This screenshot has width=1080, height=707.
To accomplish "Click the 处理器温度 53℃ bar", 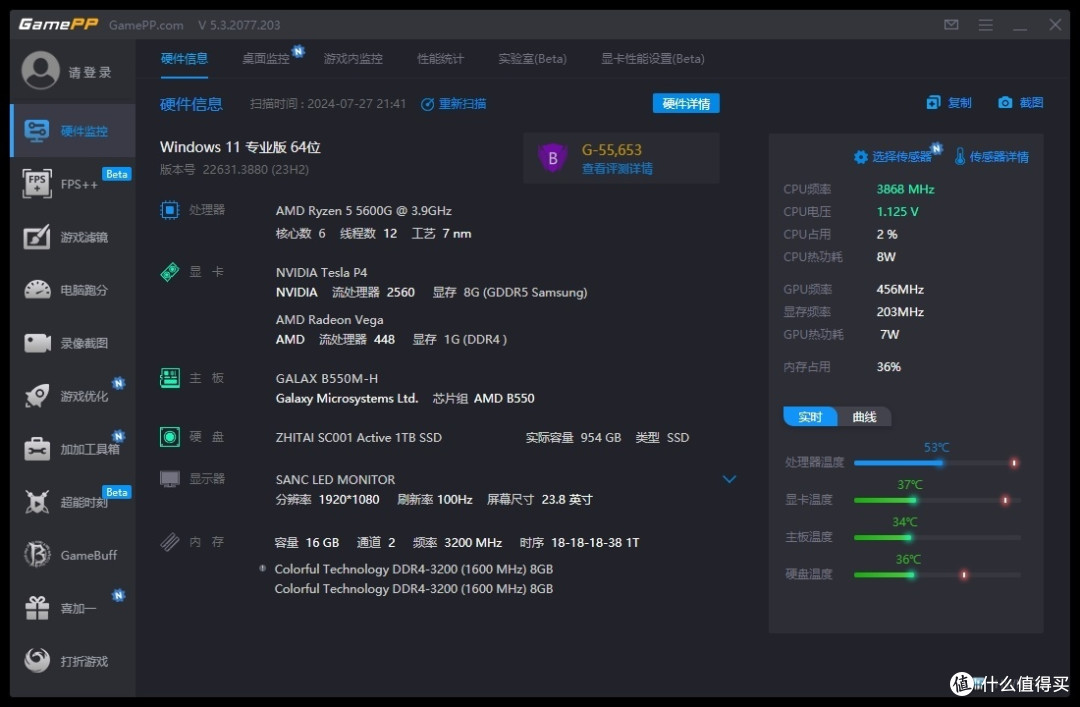I will click(937, 462).
